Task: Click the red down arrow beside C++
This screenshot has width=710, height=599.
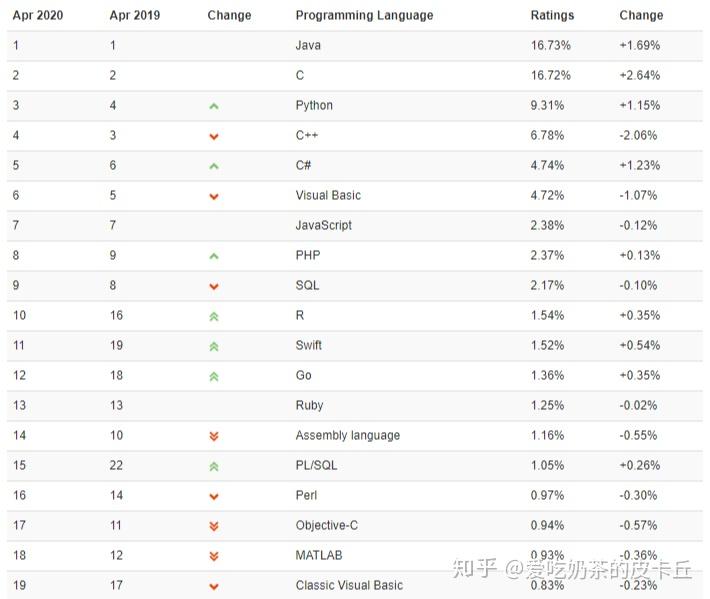Action: coord(214,136)
